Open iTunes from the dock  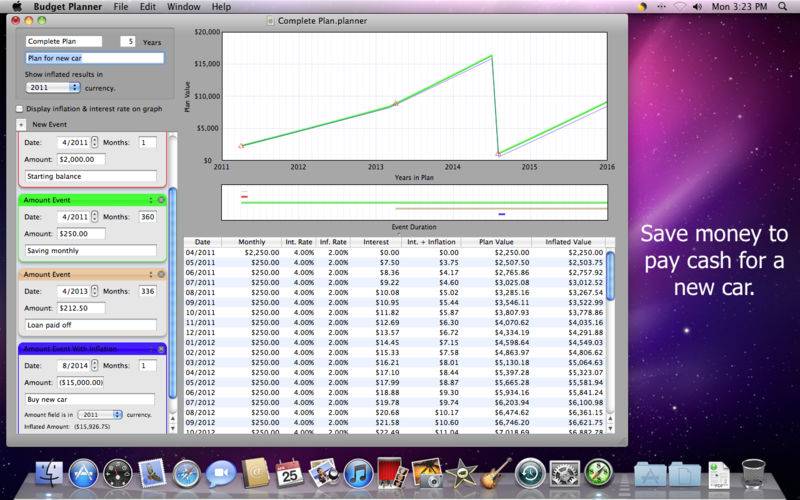point(358,473)
